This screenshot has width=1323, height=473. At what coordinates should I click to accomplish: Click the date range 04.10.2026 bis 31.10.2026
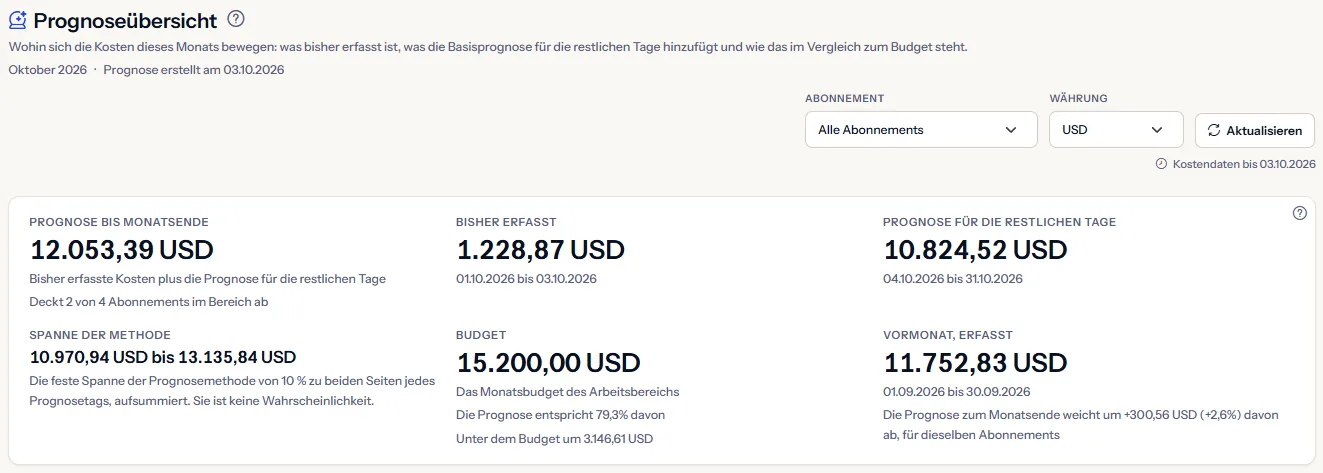click(953, 279)
